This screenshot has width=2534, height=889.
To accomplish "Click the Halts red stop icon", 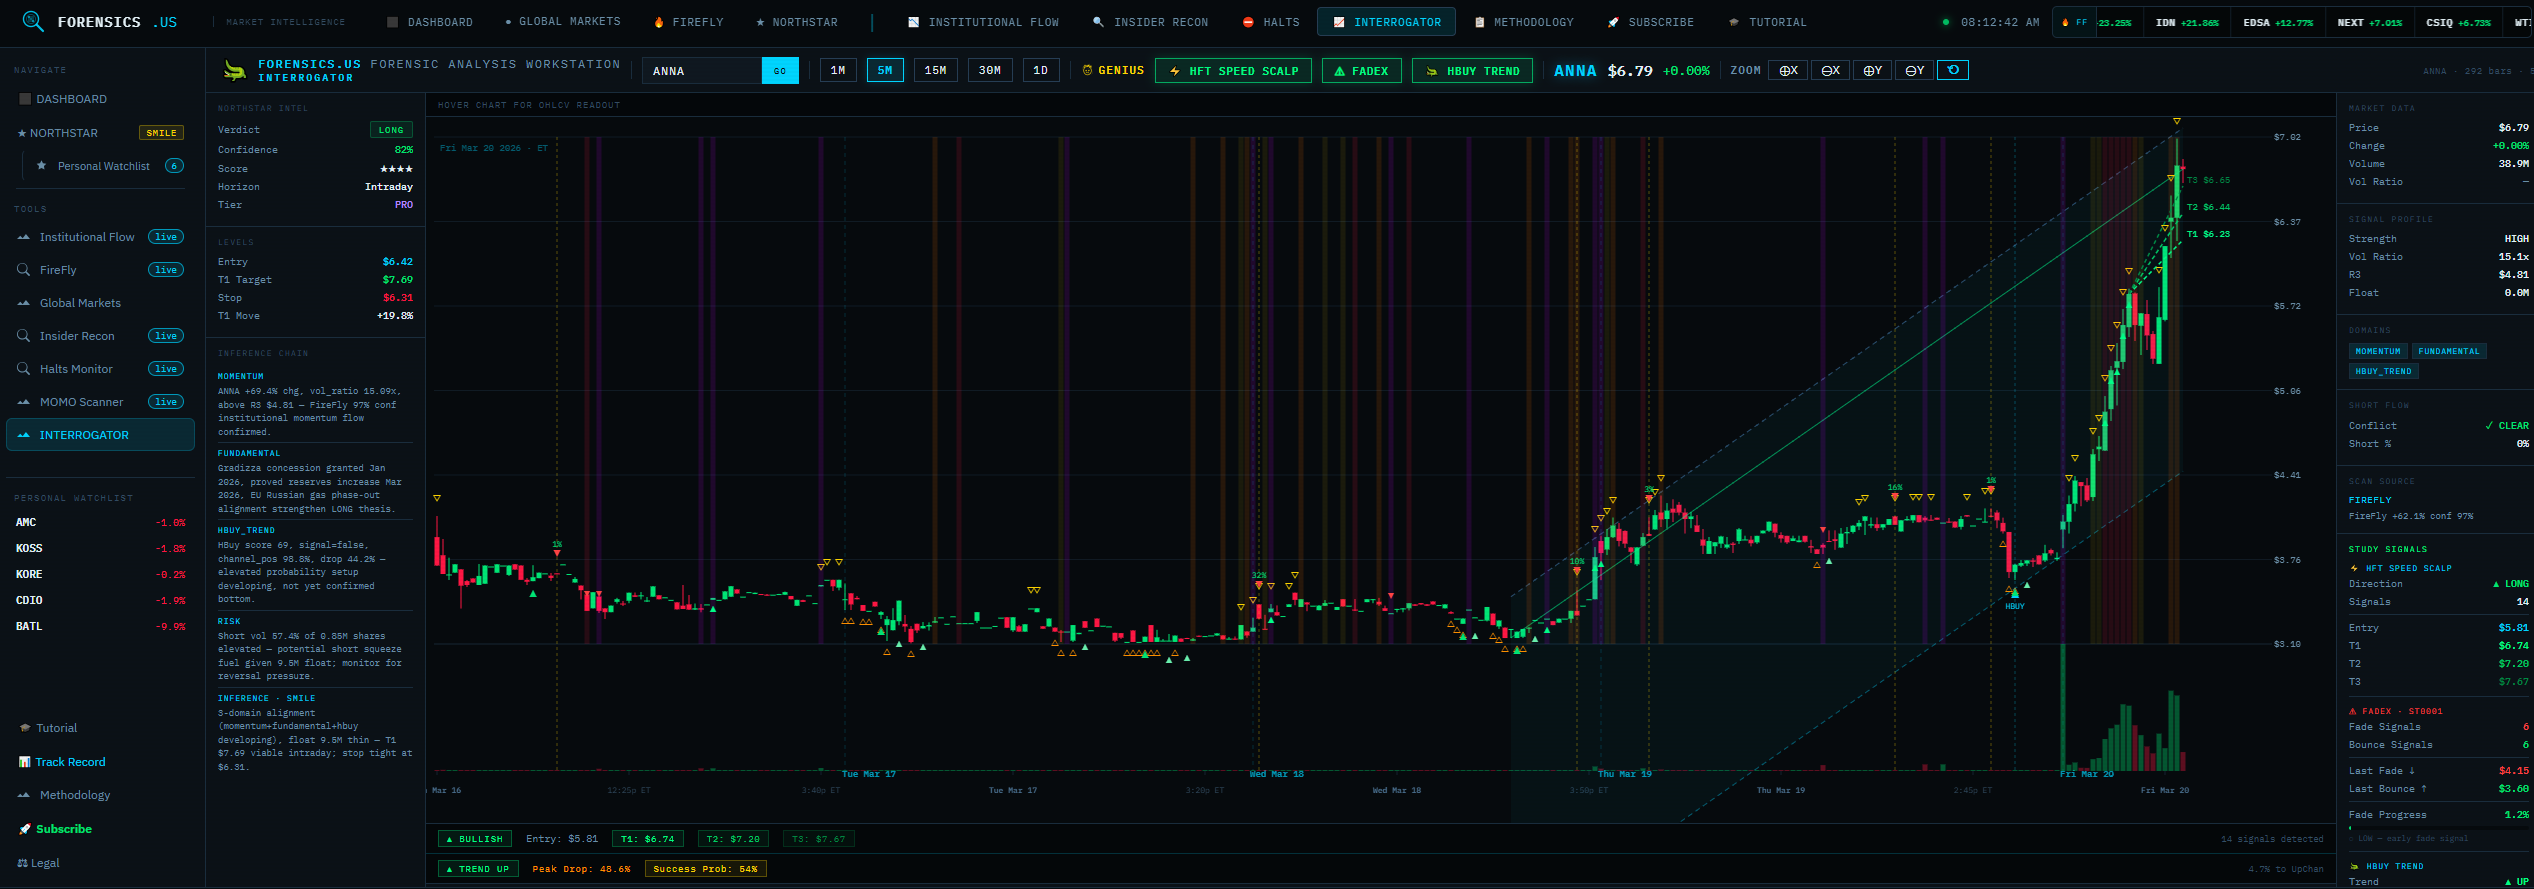I will click(1248, 22).
